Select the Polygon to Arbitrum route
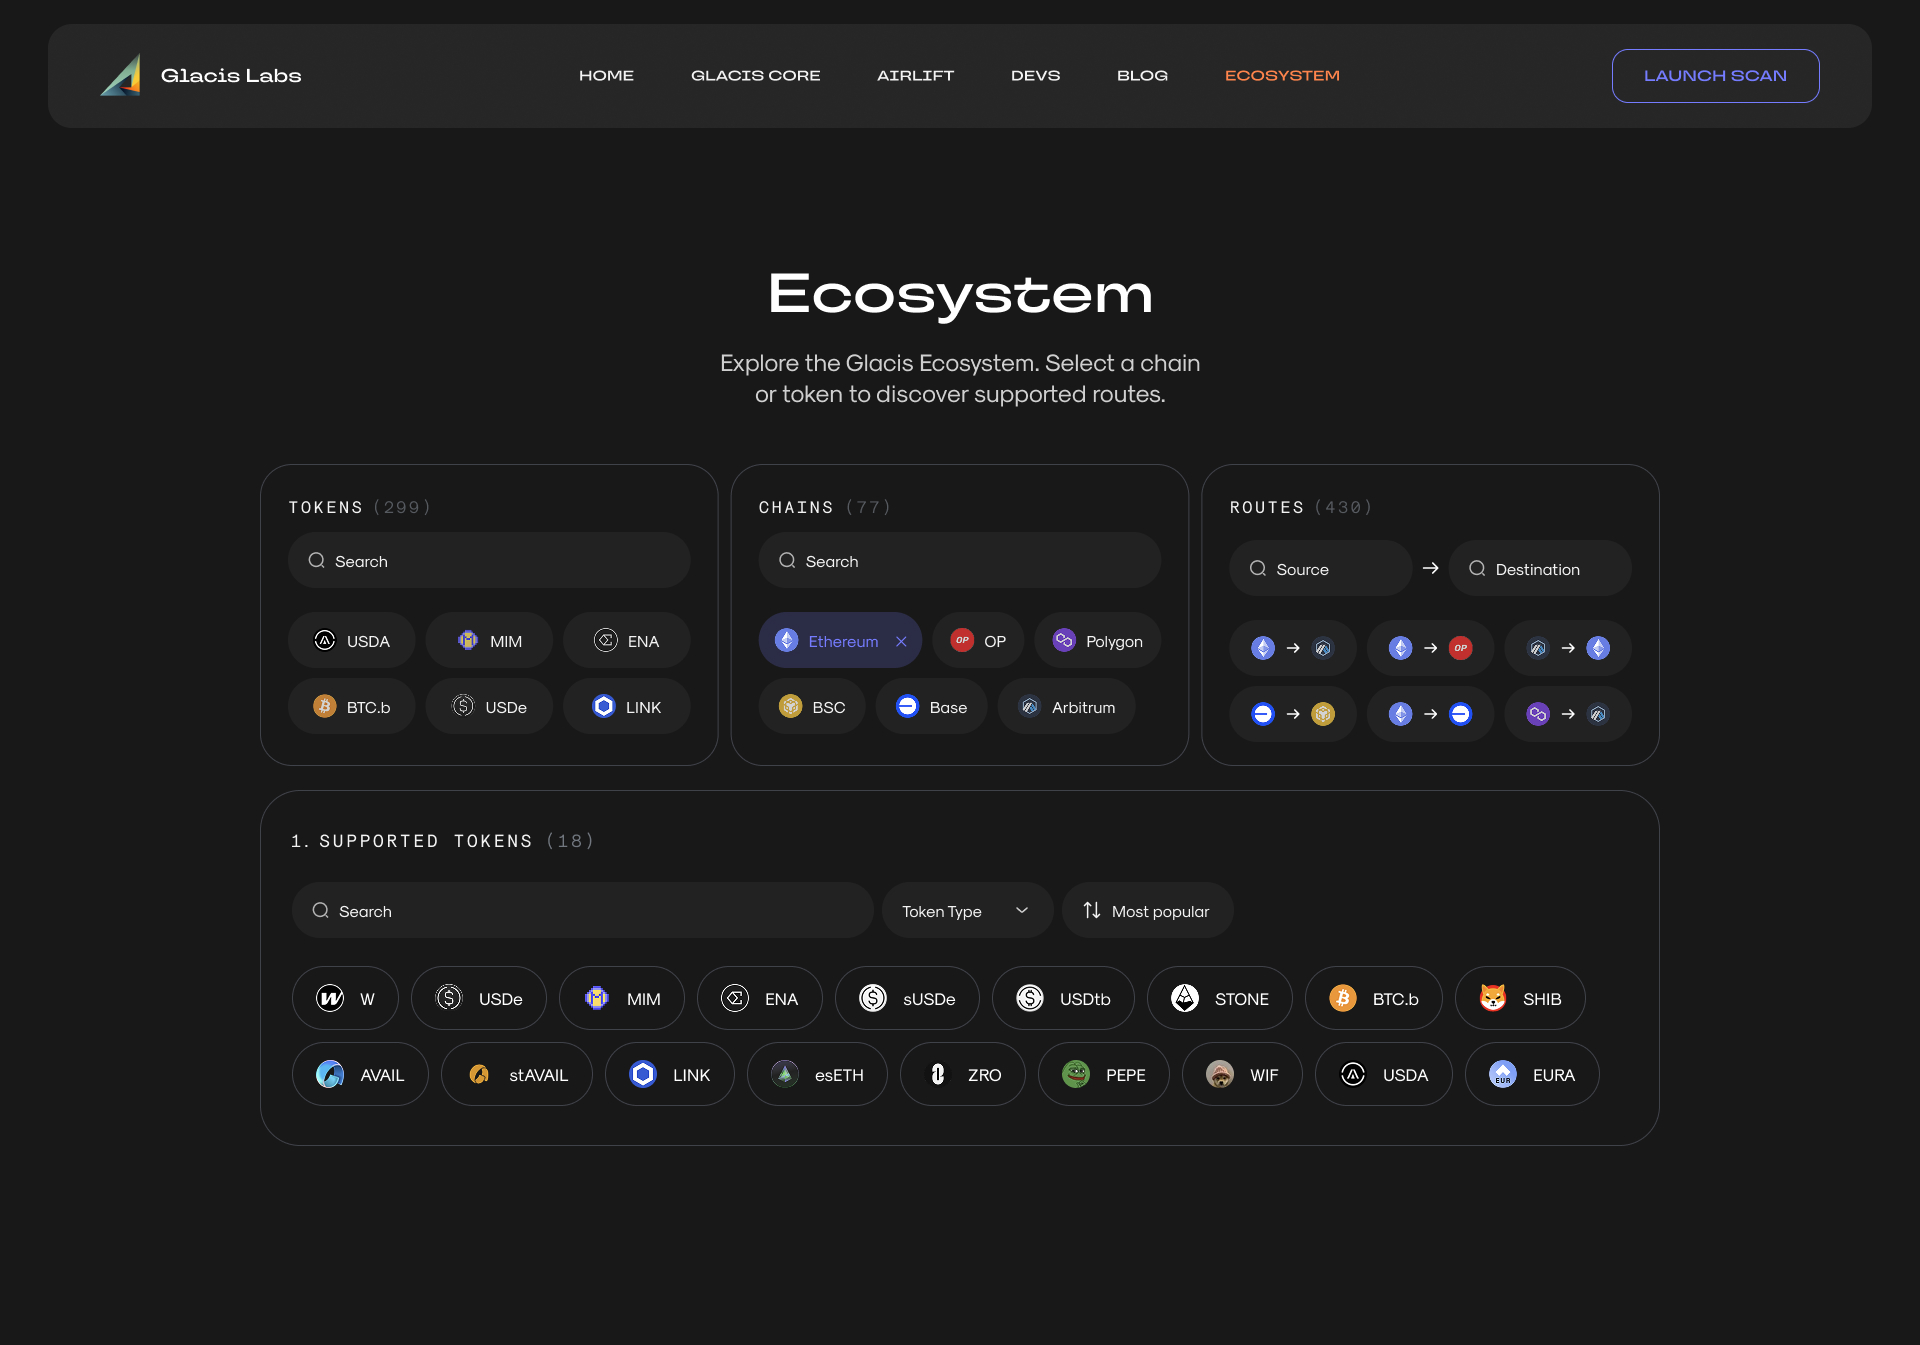Image resolution: width=1920 pixels, height=1345 pixels. click(x=1567, y=714)
